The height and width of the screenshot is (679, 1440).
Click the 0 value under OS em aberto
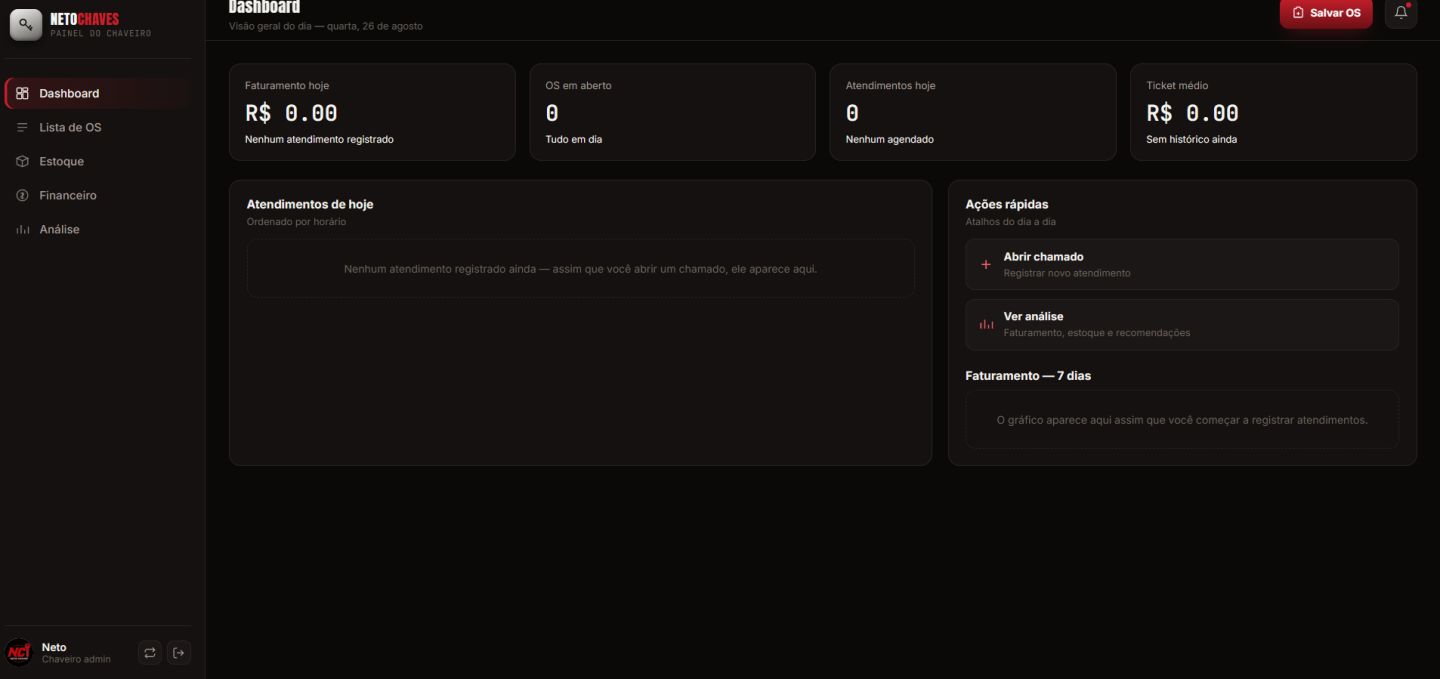coord(552,113)
